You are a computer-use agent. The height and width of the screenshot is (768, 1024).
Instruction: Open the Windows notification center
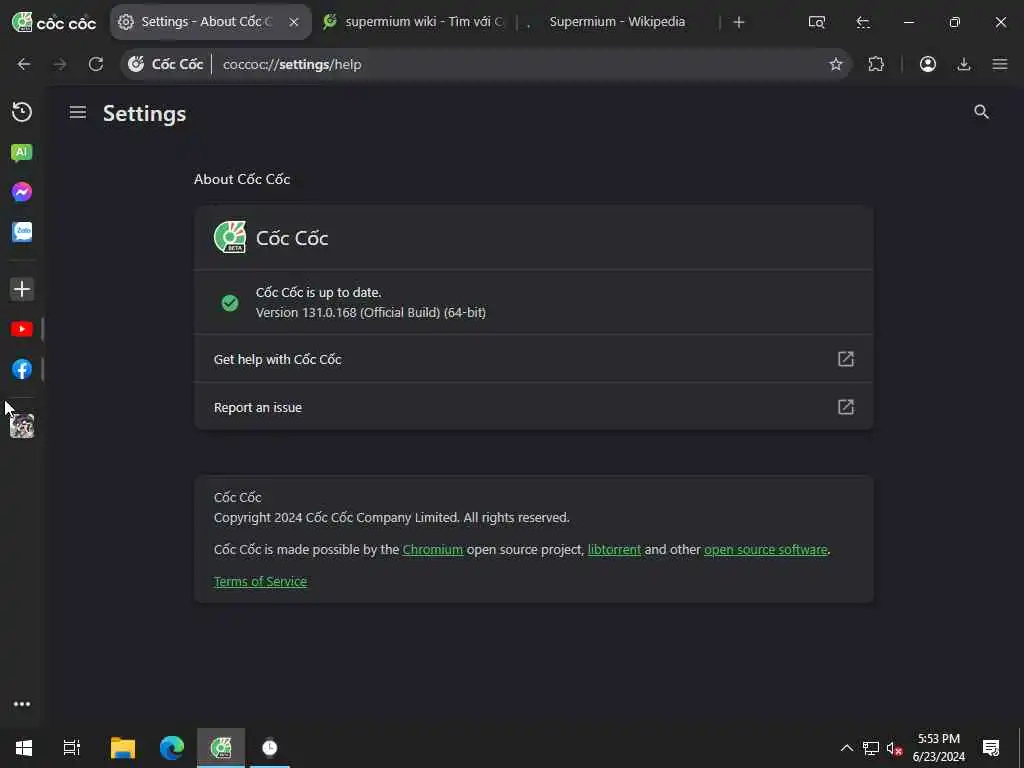tap(991, 748)
